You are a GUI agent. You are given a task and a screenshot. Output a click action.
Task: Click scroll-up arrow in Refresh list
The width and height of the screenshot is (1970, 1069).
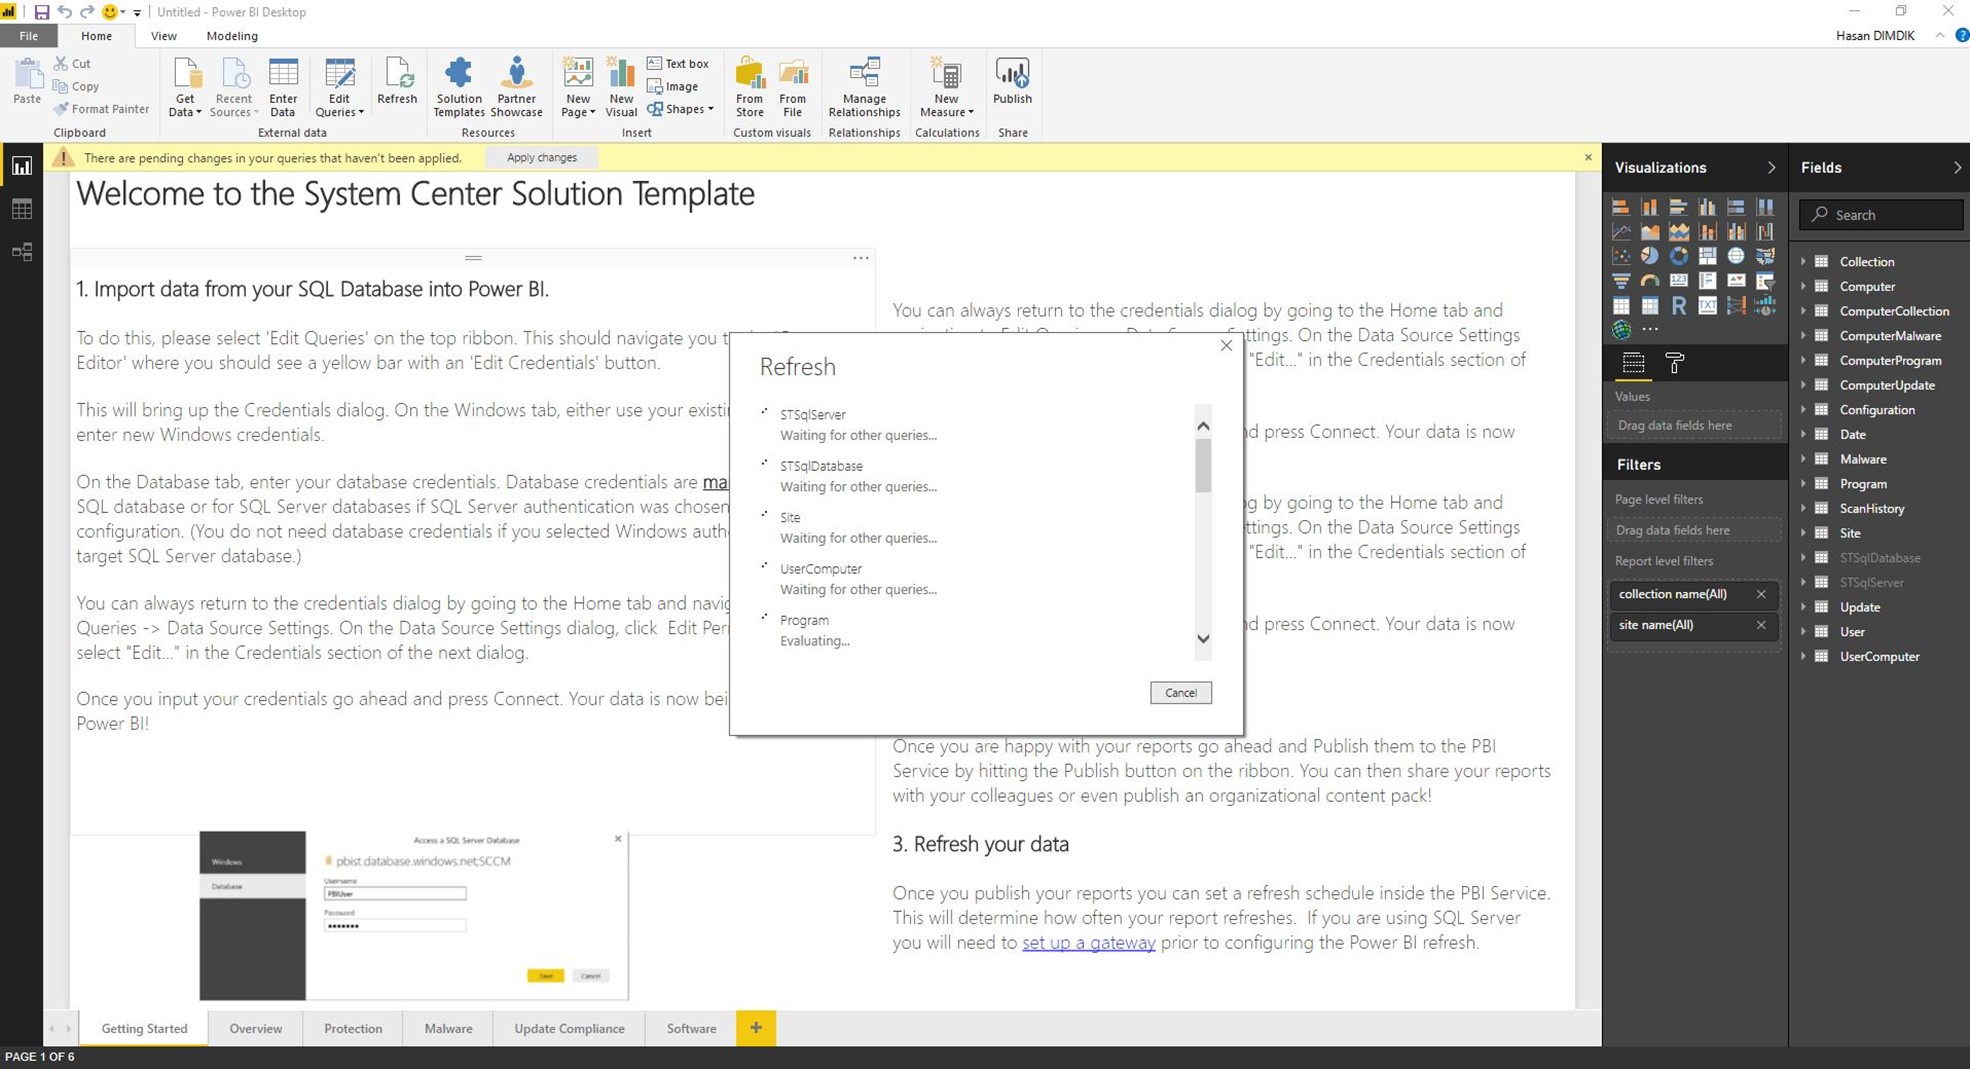1203,426
